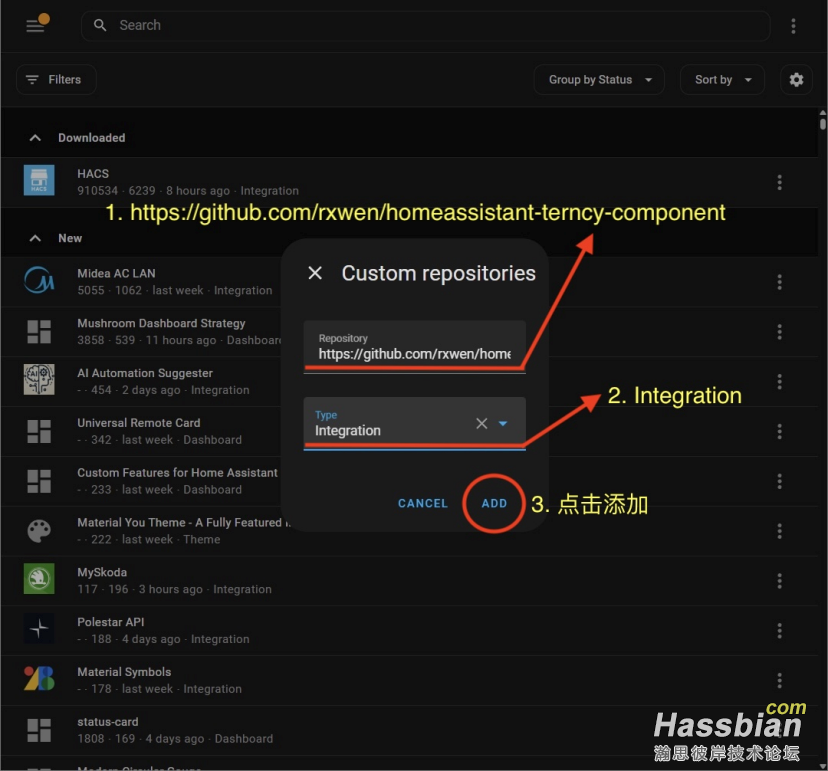Open the table settings gear
Image resolution: width=828 pixels, height=771 pixels.
tap(796, 80)
